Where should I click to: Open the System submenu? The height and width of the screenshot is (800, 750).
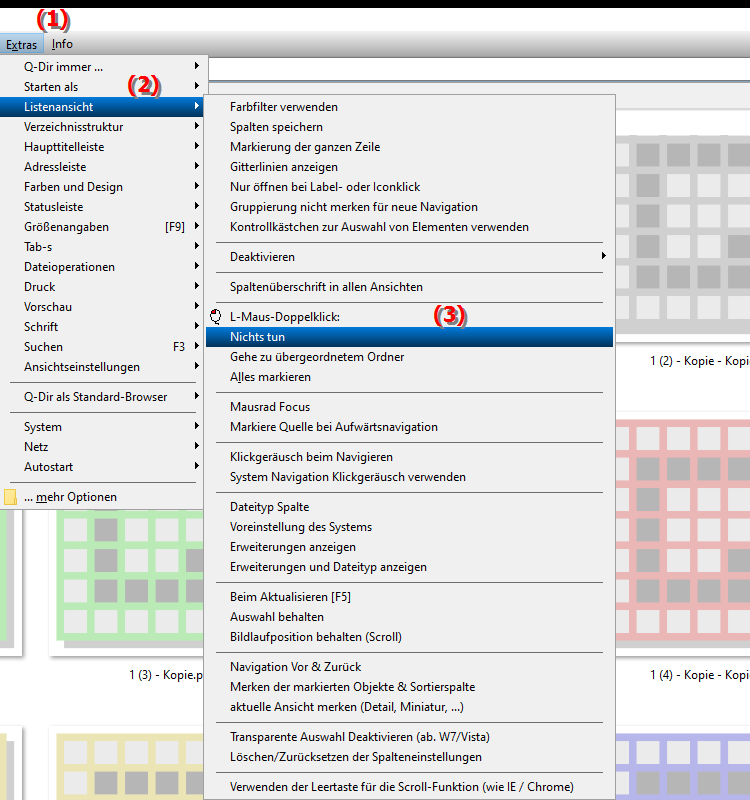pyautogui.click(x=102, y=427)
